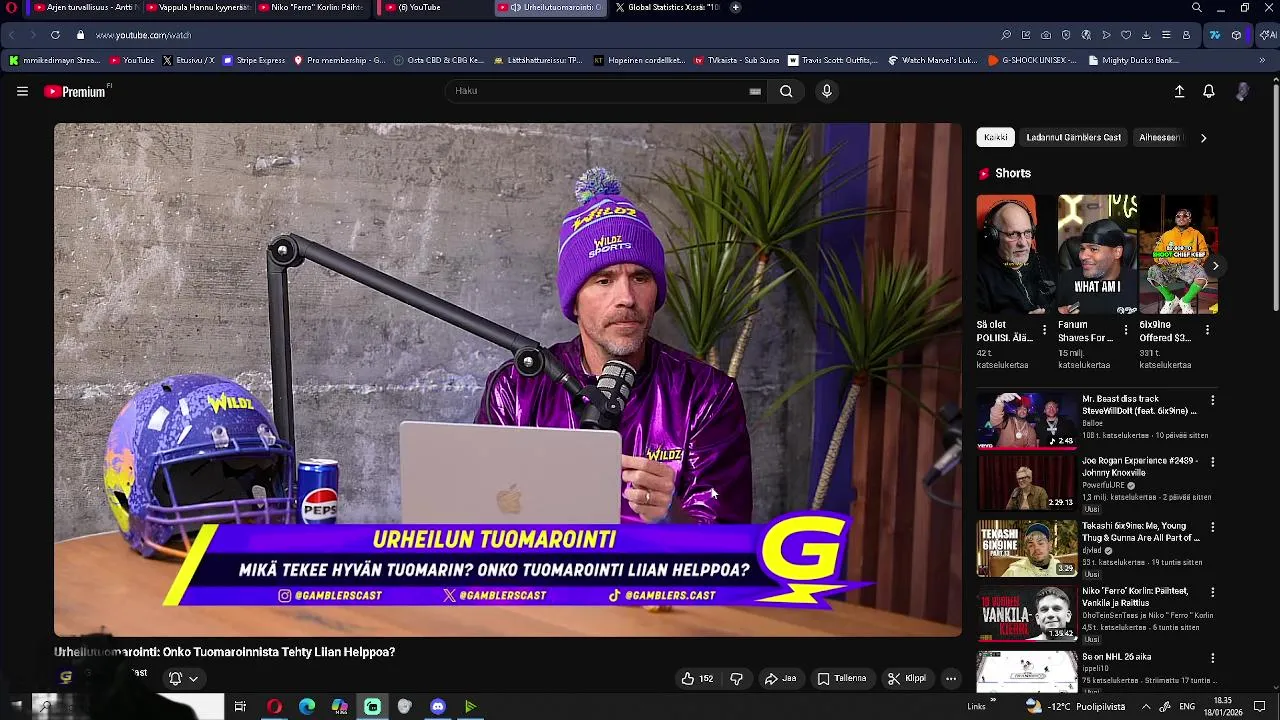Screen dimensions: 1280x720
Task: Open the 'Sä olet POLIISI' Short thumbnail
Action: (x=1014, y=254)
